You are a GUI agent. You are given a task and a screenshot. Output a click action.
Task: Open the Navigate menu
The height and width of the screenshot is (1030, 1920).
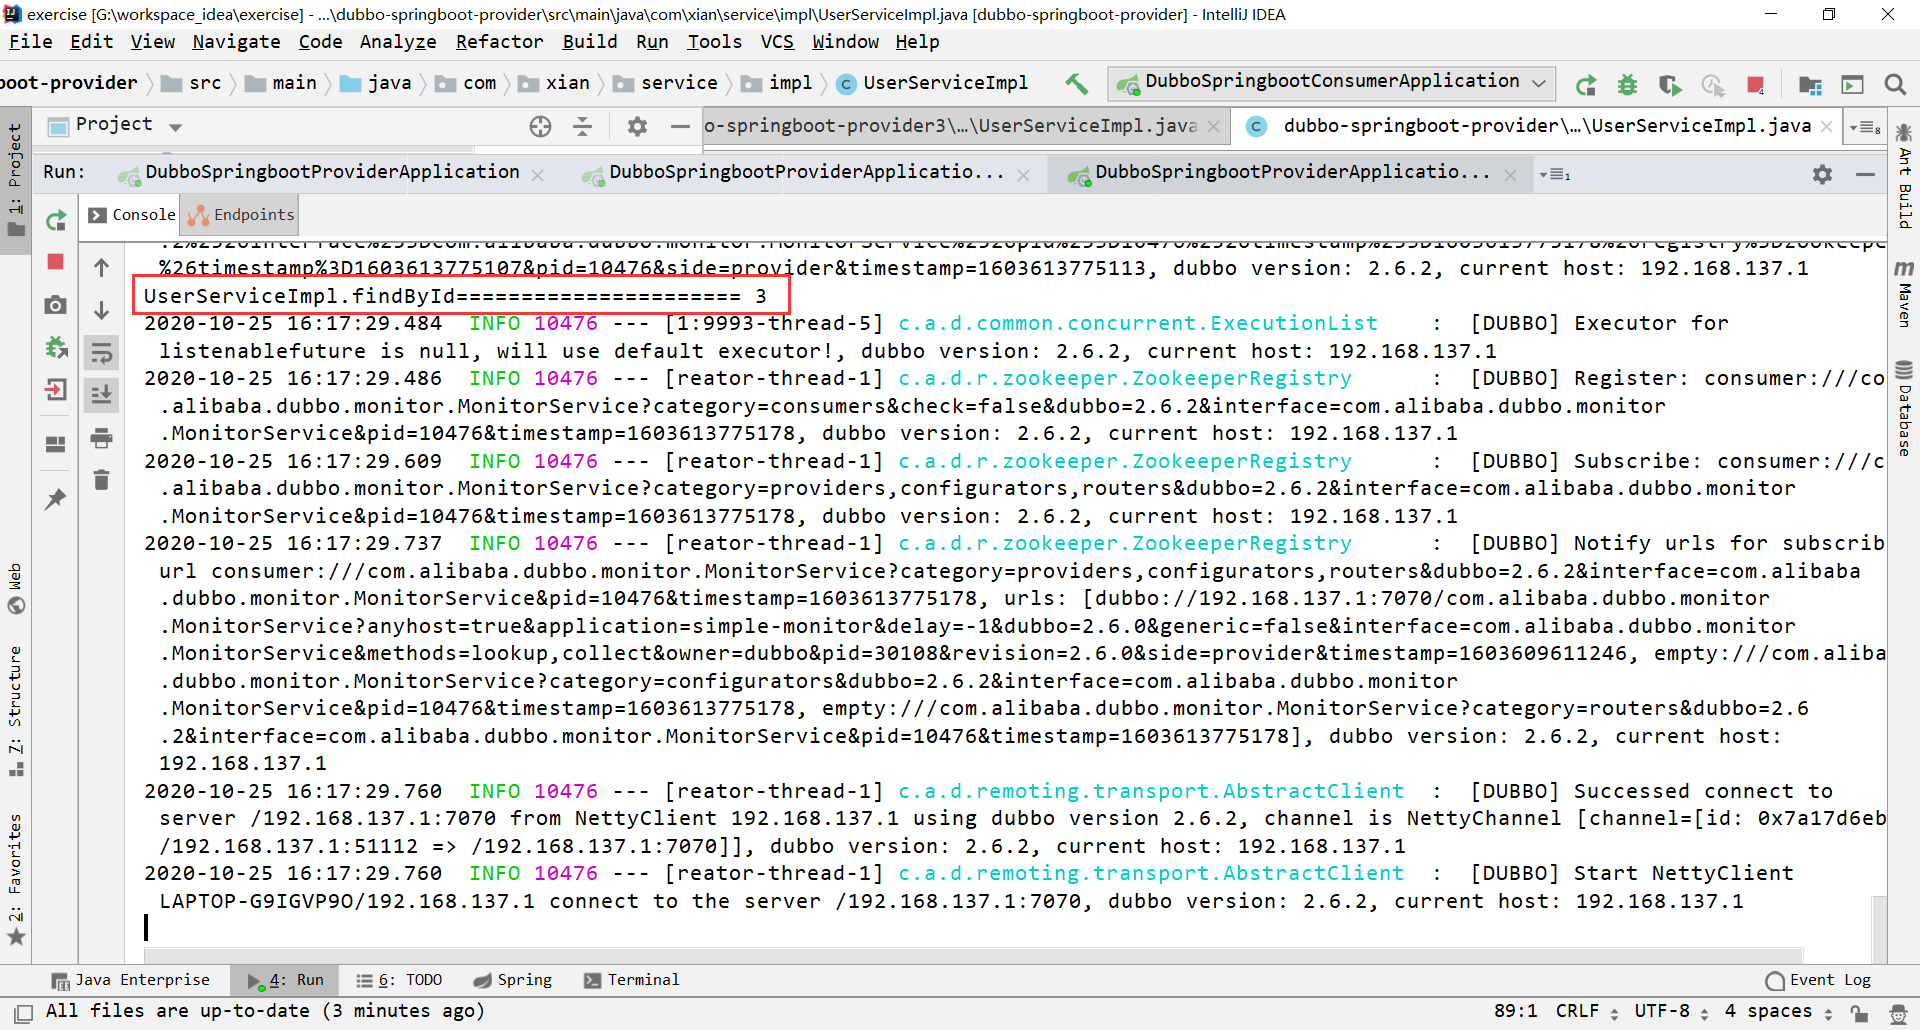tap(236, 42)
